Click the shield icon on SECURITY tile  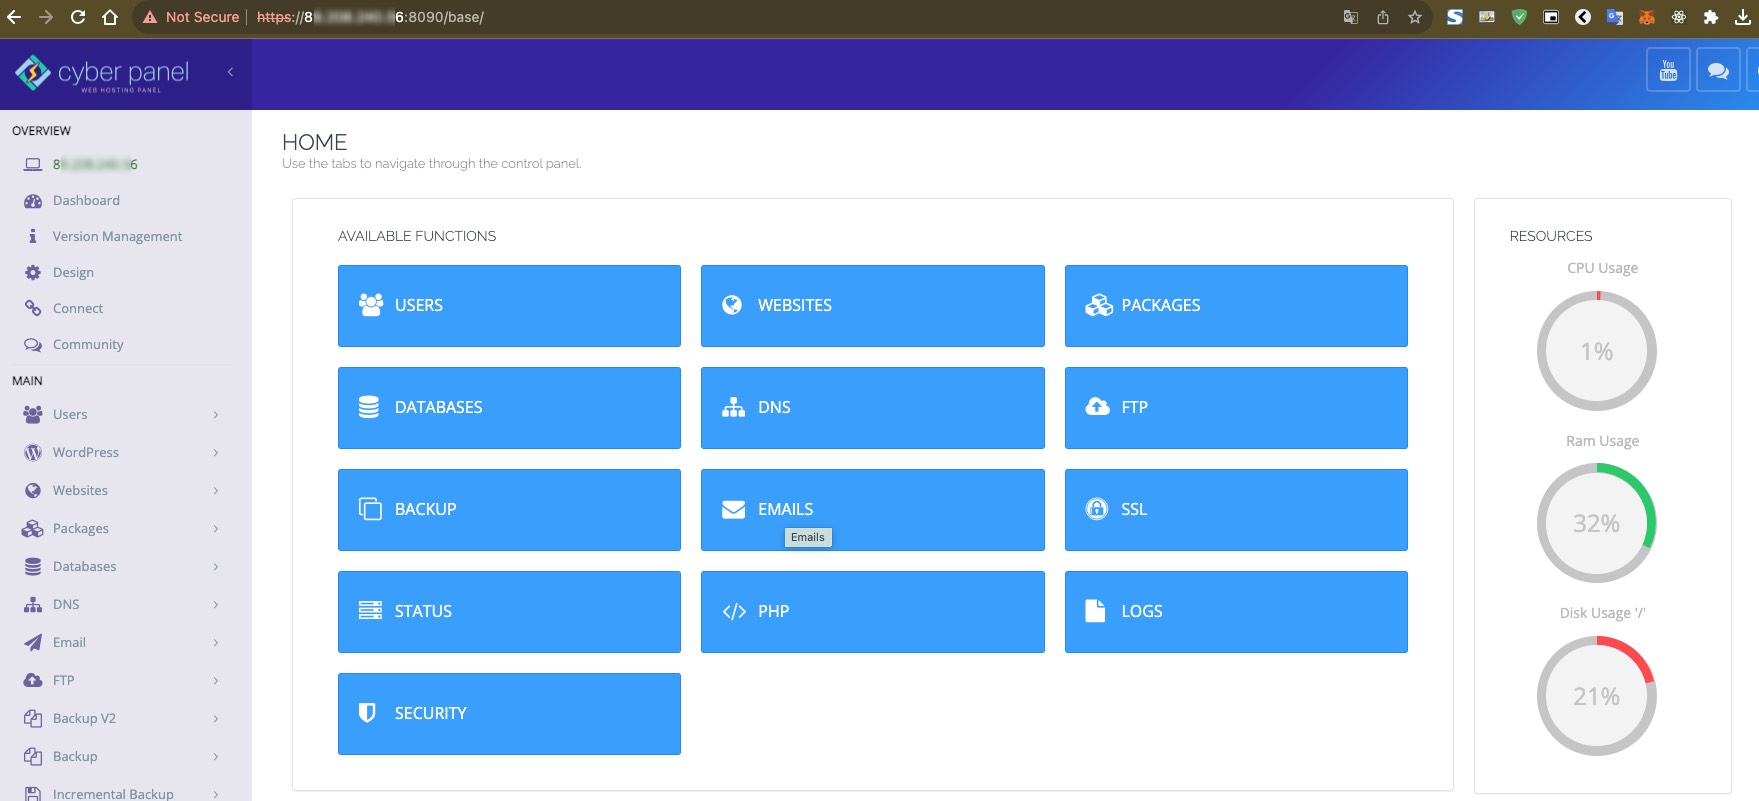pos(367,713)
